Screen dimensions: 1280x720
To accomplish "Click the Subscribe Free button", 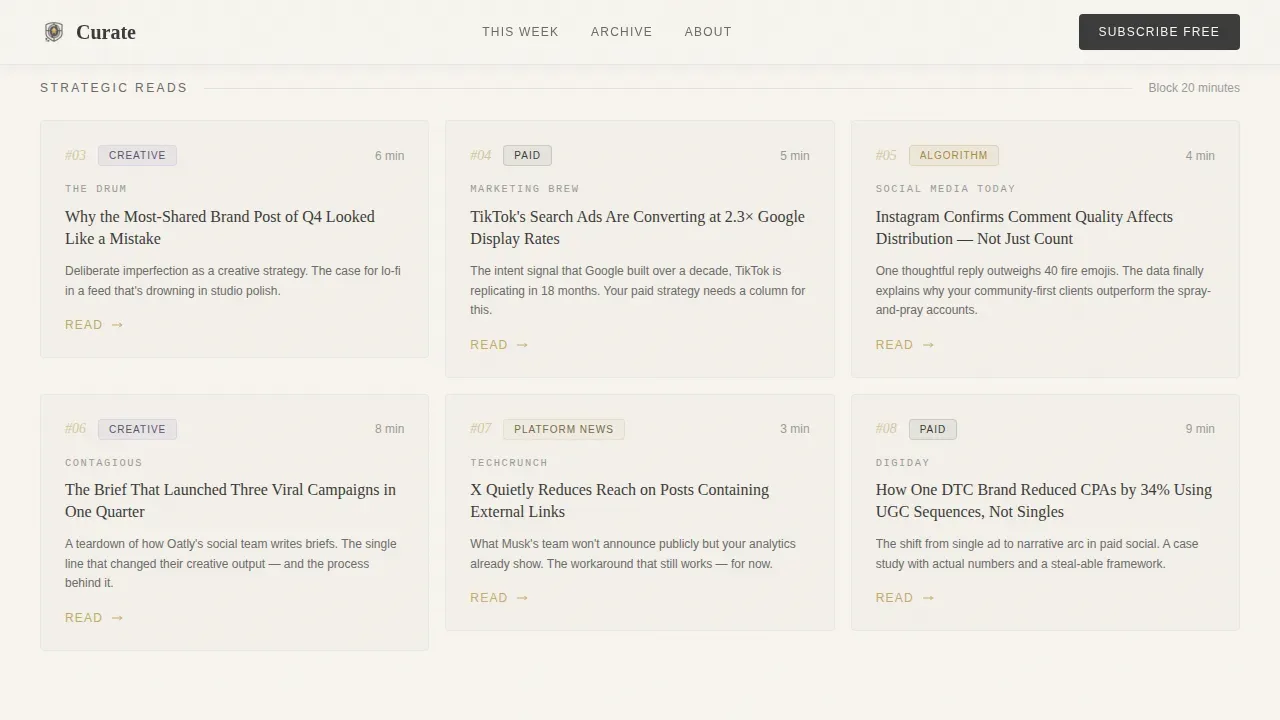I will [x=1159, y=32].
